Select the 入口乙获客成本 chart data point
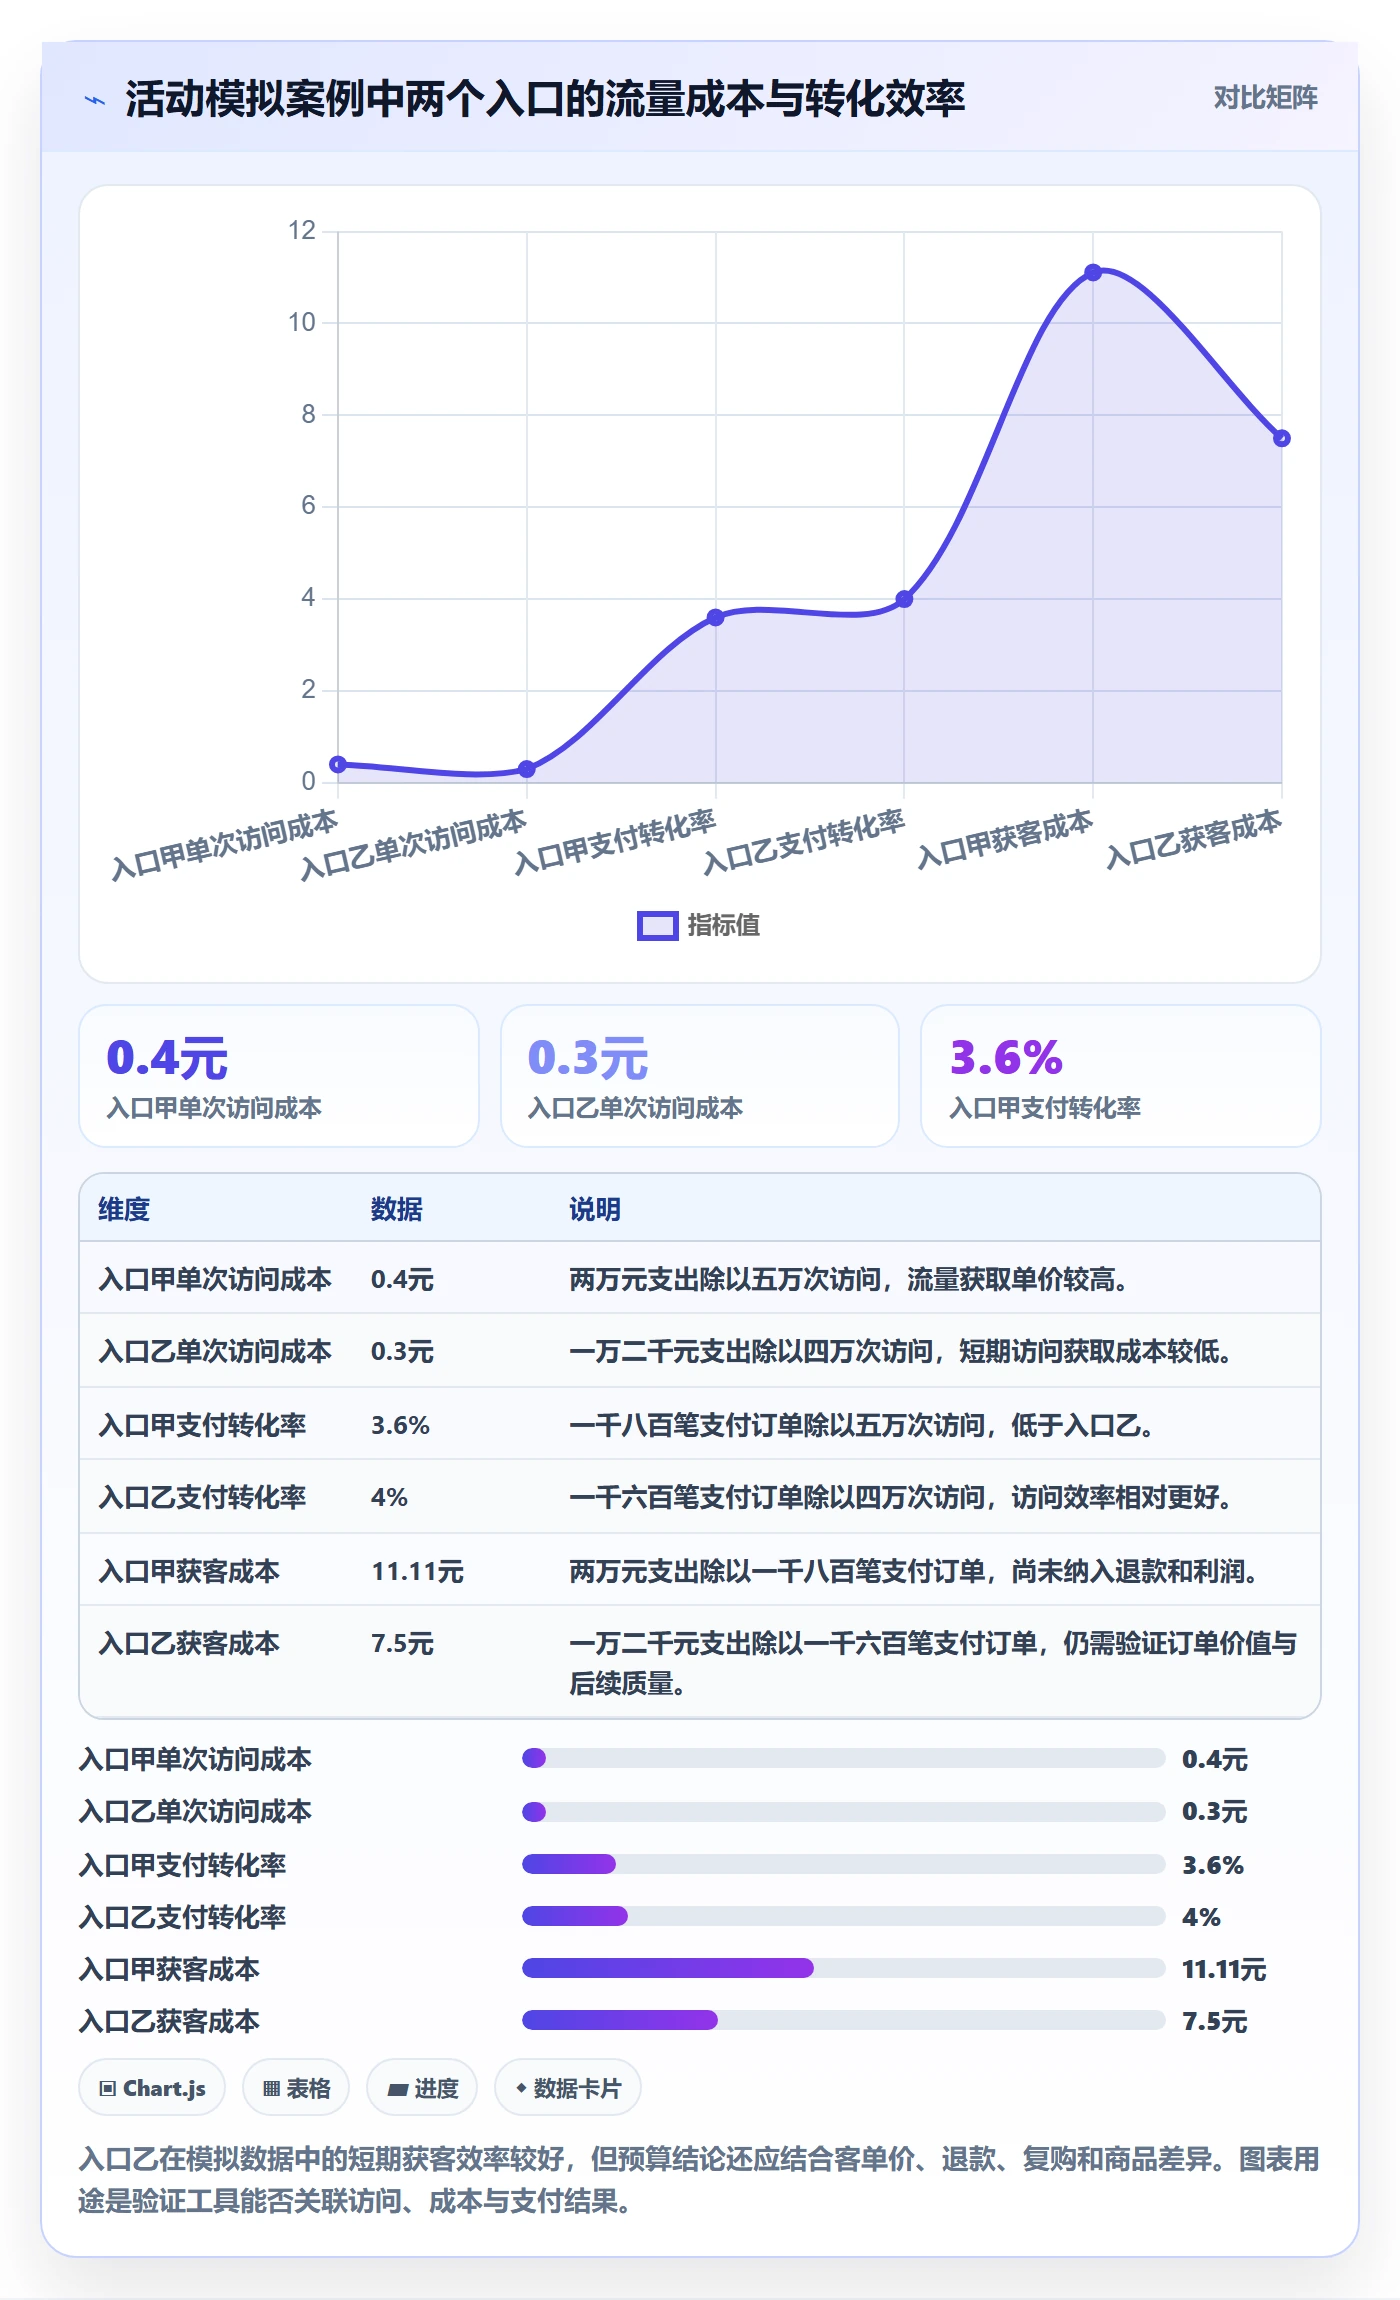Screen dimensions: 1400x2300 click(x=1282, y=438)
